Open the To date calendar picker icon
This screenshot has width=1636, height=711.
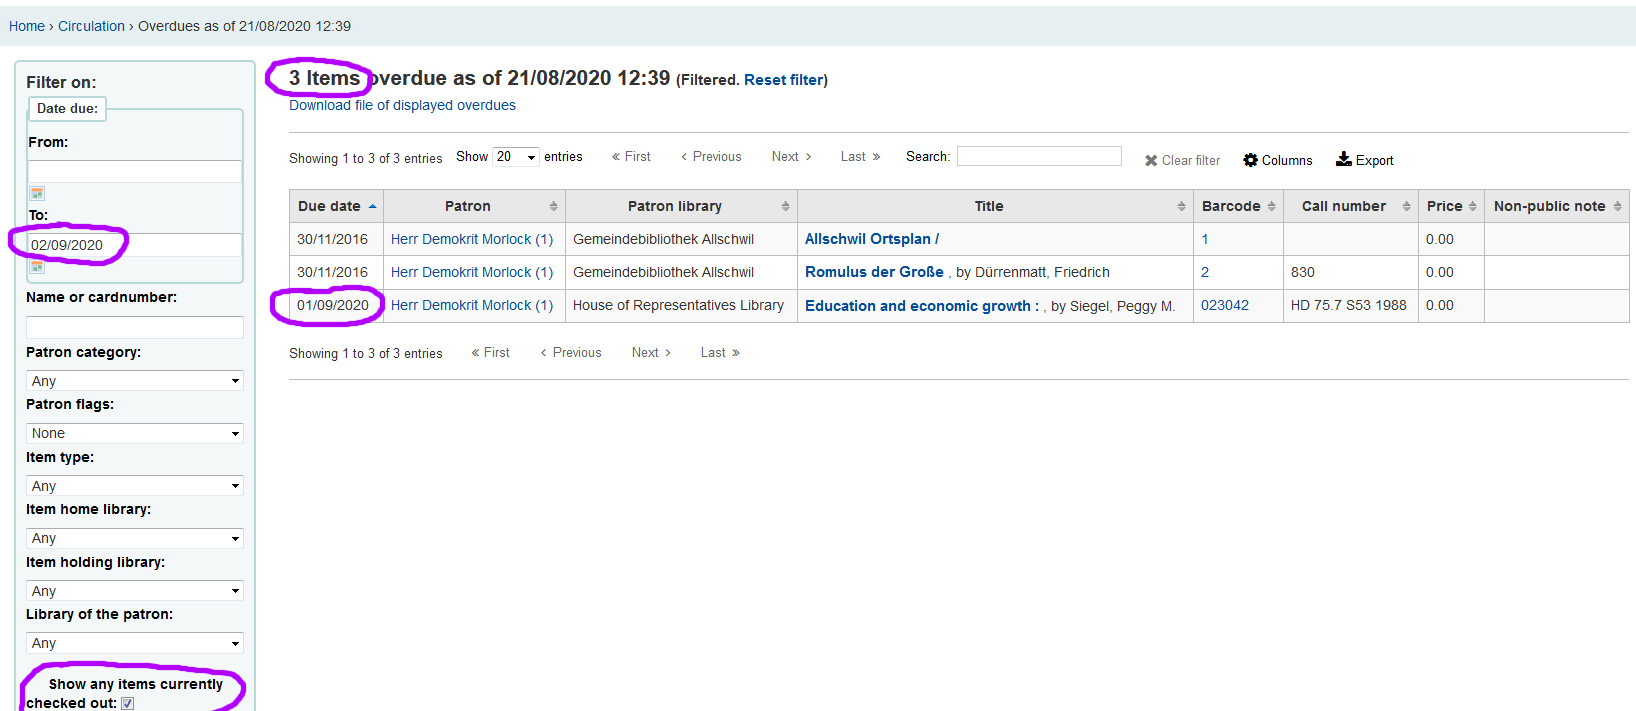(37, 267)
